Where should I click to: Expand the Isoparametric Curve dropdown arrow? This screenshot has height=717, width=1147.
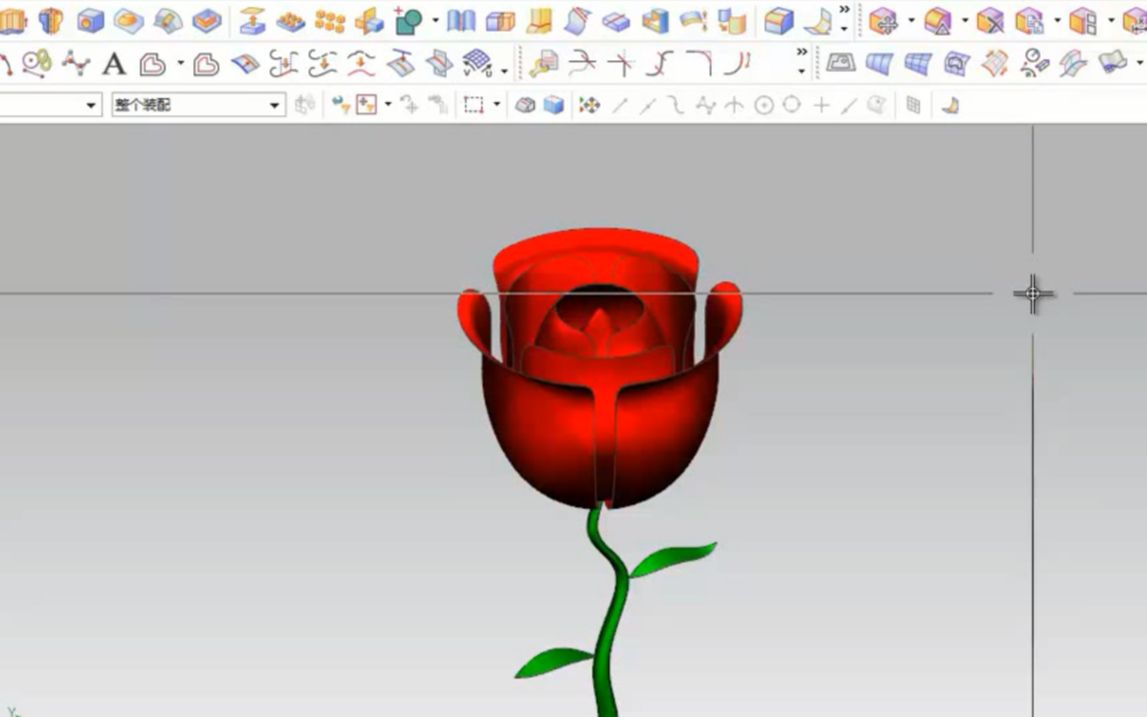[504, 70]
